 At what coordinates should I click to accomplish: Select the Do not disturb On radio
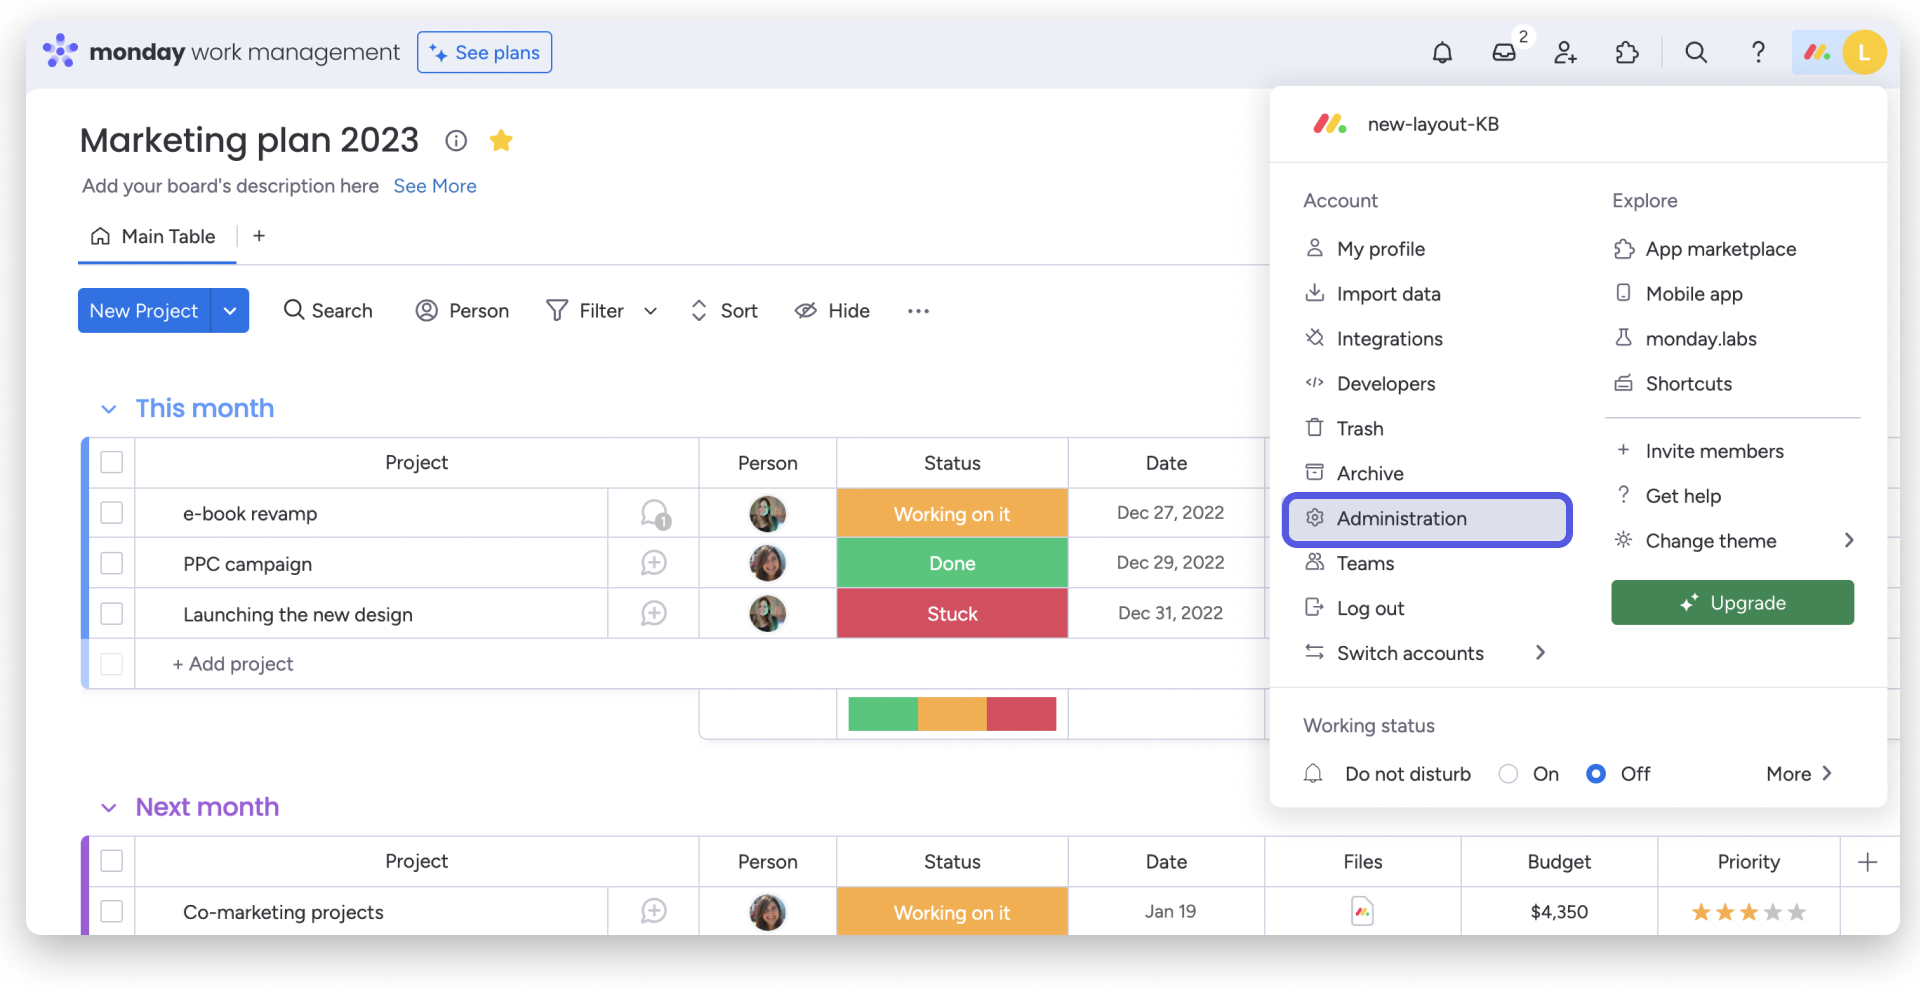(1508, 774)
